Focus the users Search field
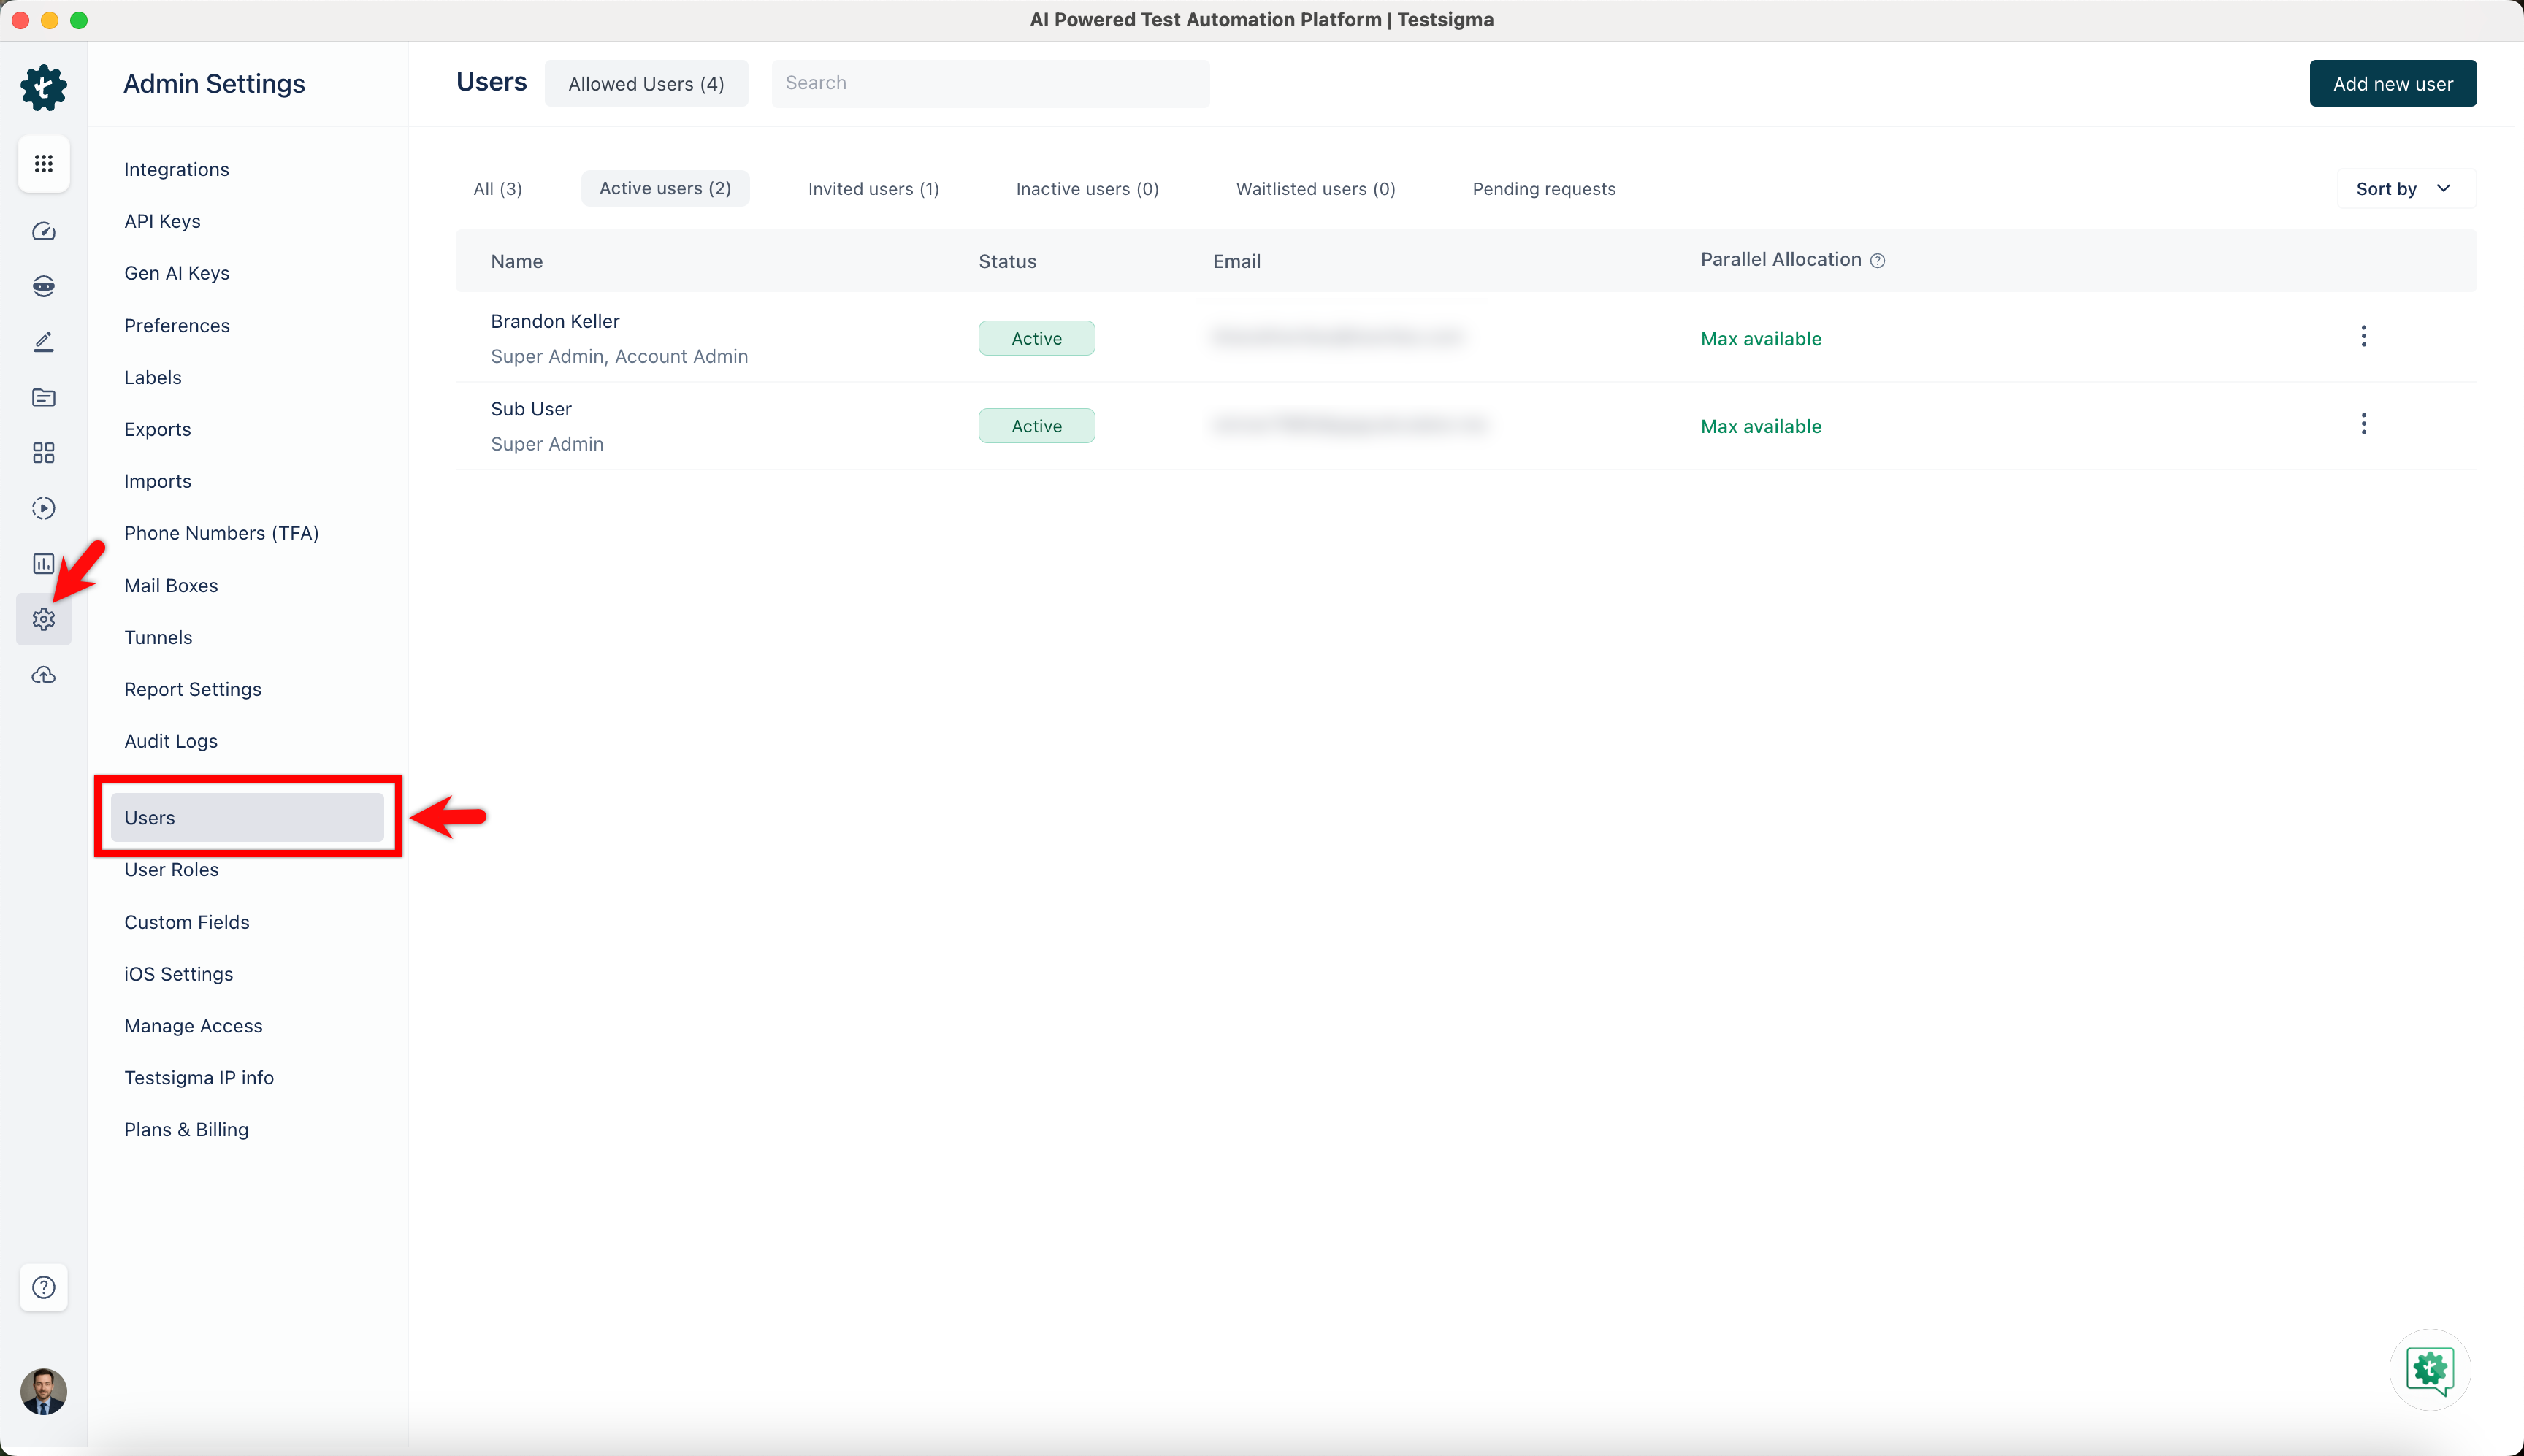Viewport: 2524px width, 1456px height. point(990,83)
